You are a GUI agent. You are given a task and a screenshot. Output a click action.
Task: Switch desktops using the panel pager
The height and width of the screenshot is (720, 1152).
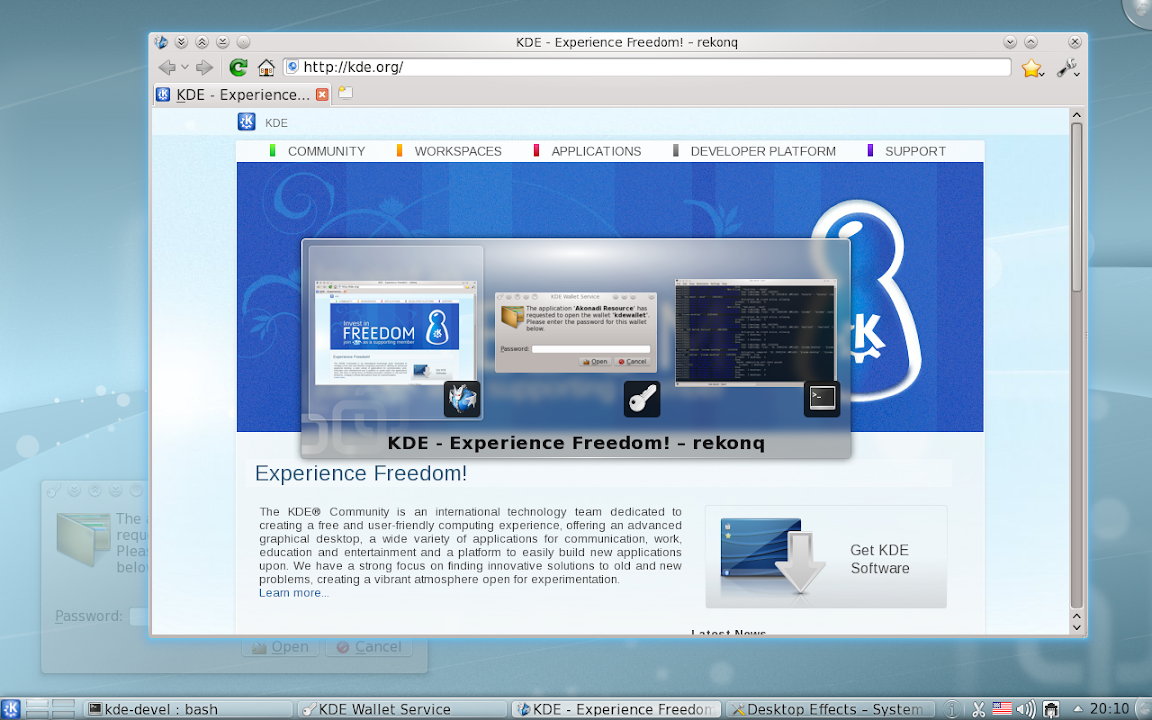[x=51, y=709]
